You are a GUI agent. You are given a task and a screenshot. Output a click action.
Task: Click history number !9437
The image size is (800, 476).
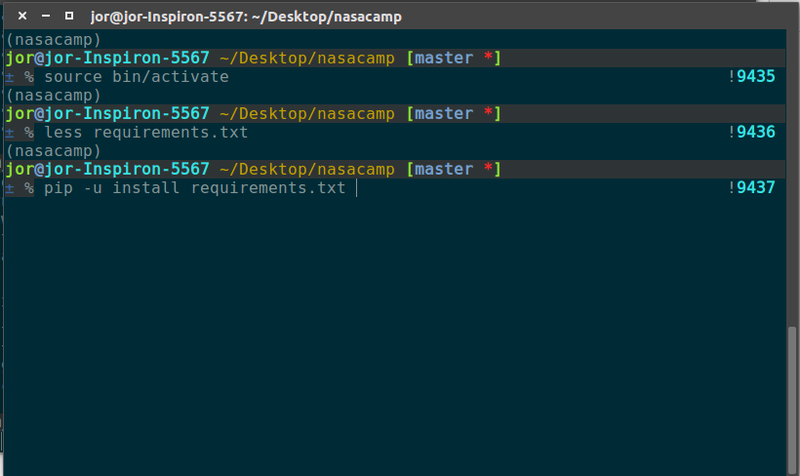(x=752, y=188)
